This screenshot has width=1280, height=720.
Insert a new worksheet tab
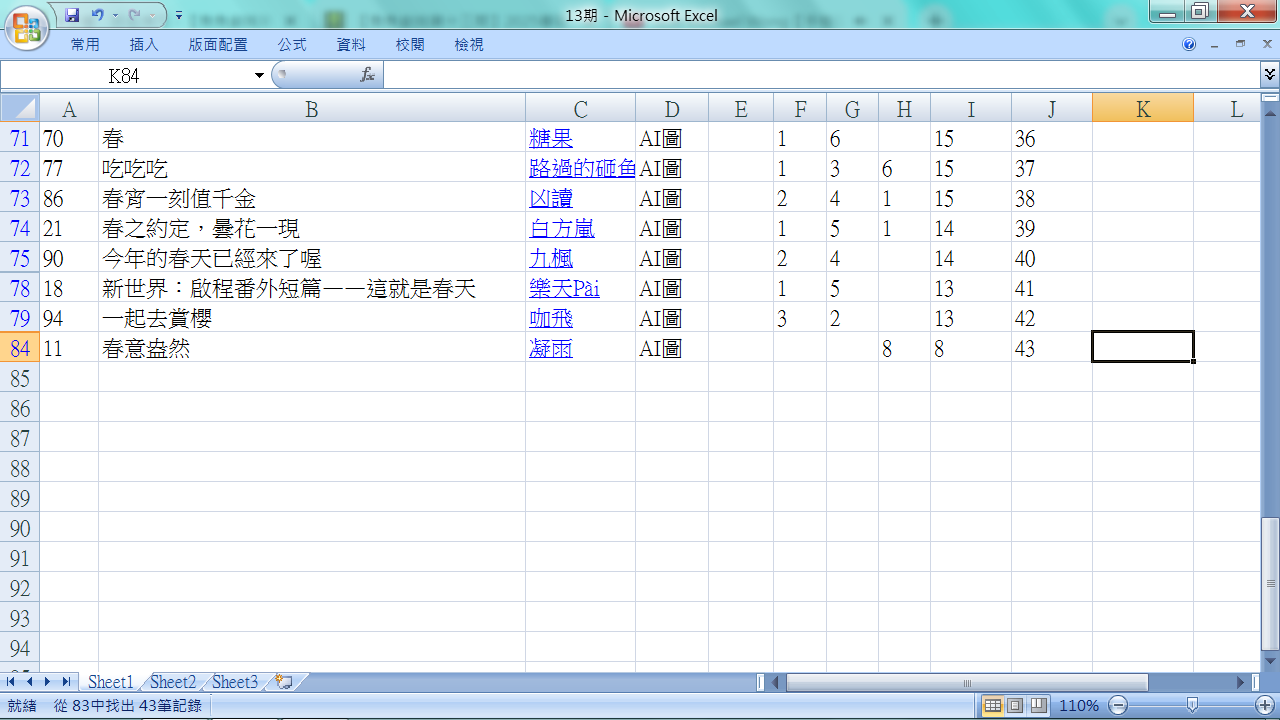point(284,682)
